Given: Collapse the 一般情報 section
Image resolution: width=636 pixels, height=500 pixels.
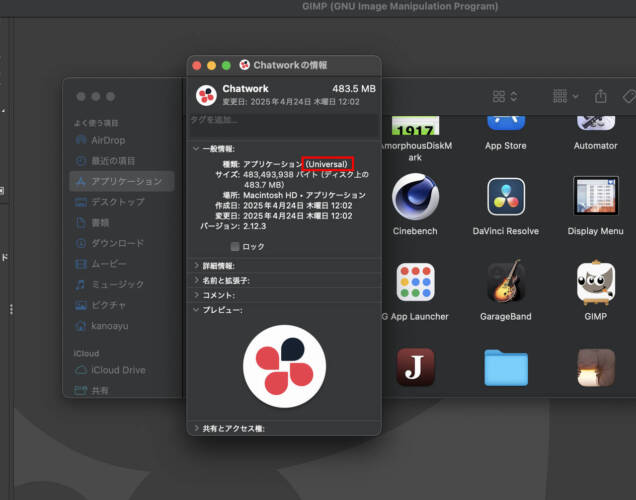Looking at the screenshot, I should (196, 149).
